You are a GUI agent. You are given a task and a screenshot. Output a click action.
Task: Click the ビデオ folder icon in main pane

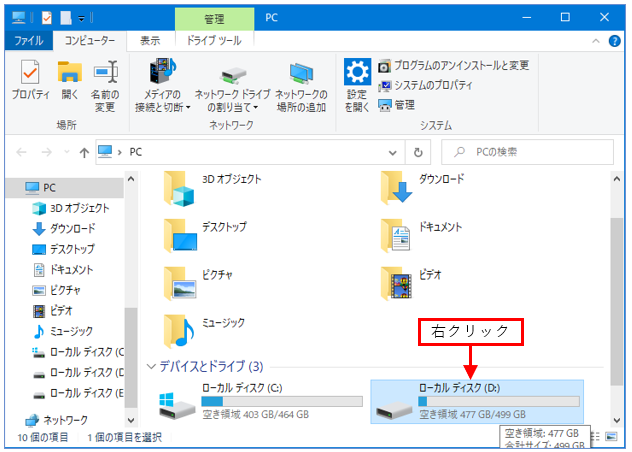397,283
